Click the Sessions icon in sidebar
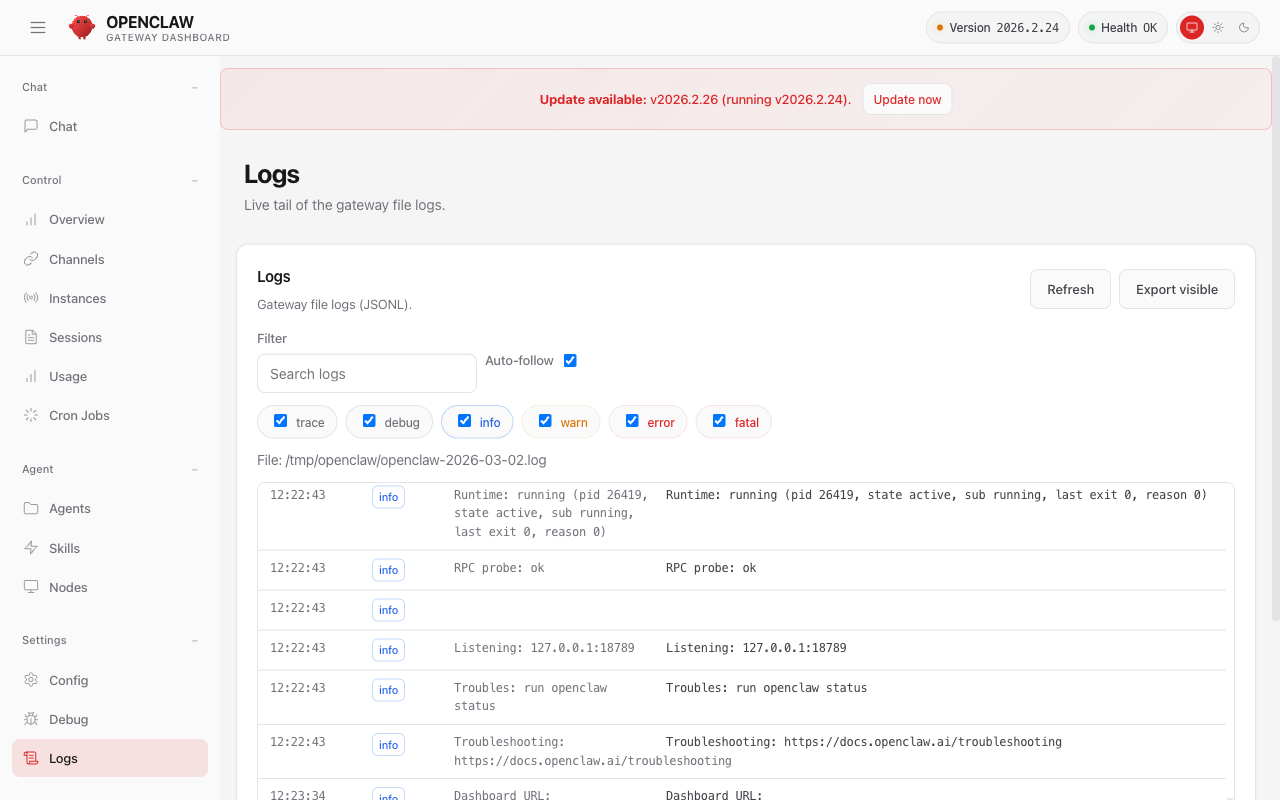This screenshot has height=800, width=1280. point(31,337)
